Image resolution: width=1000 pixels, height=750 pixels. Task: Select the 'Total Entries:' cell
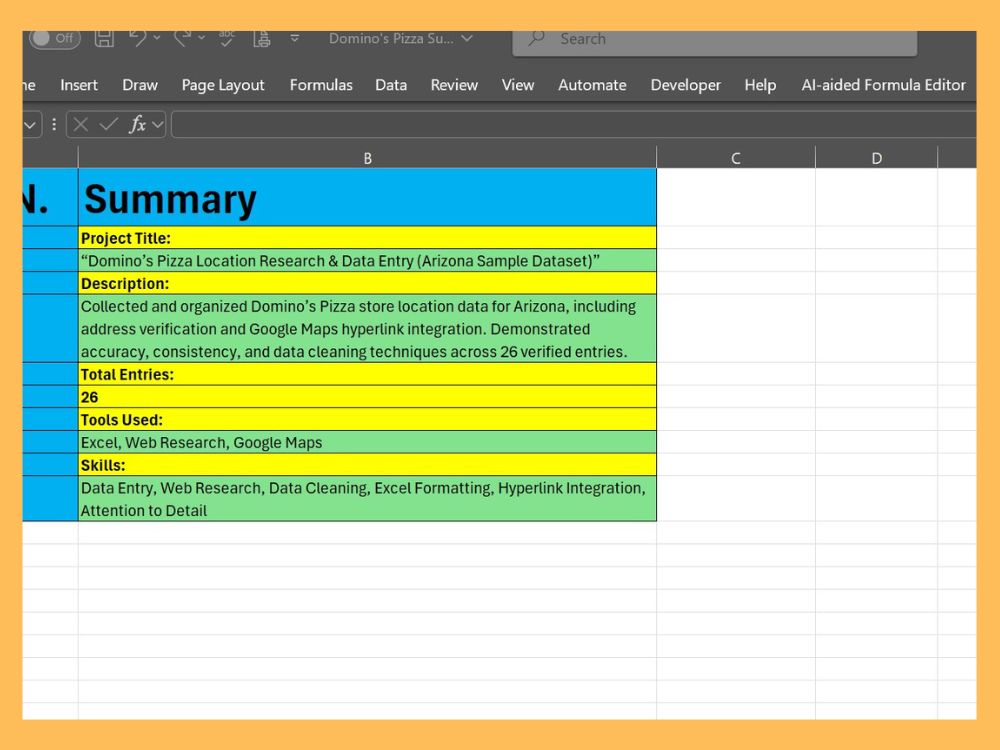tap(367, 374)
